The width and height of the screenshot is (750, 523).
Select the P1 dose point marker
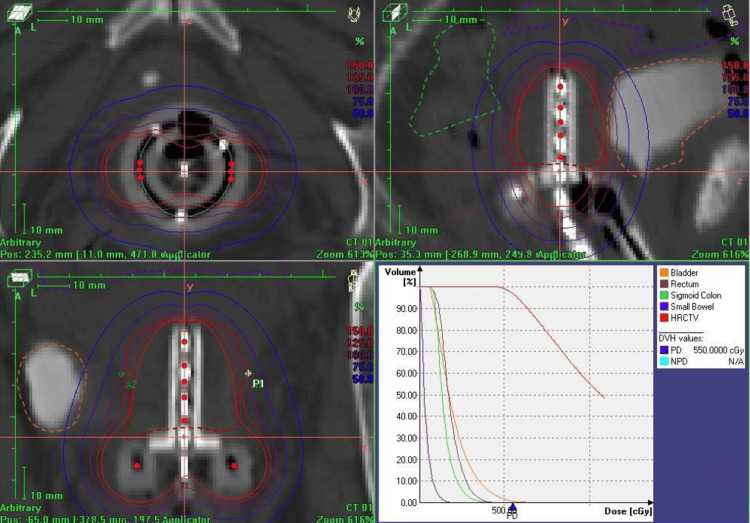point(248,373)
